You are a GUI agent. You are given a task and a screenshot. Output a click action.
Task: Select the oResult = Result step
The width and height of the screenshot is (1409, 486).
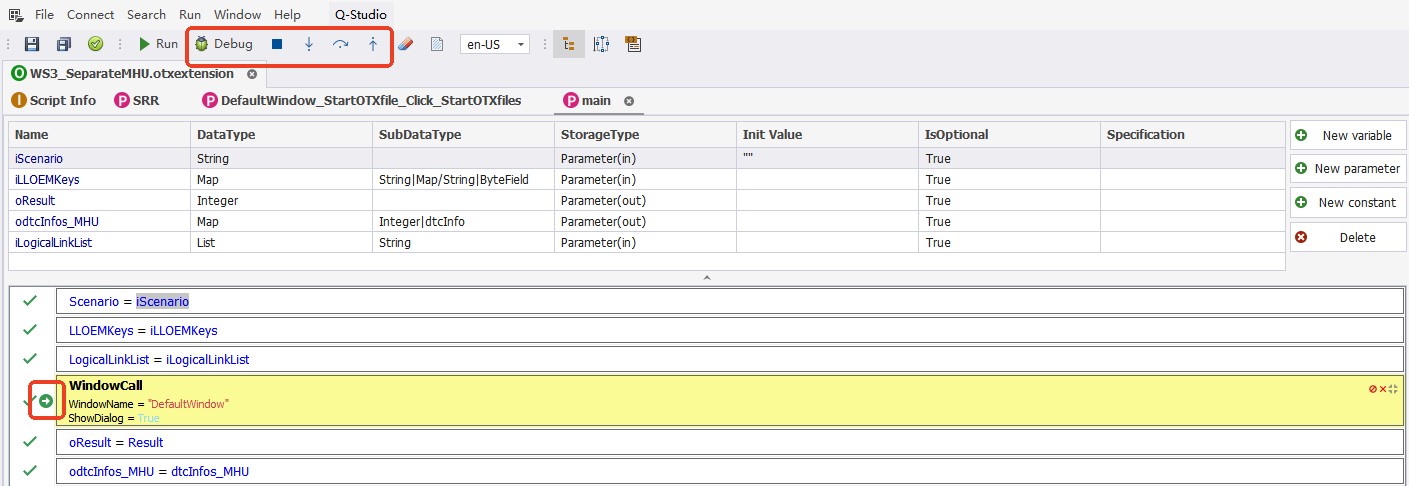click(x=730, y=442)
